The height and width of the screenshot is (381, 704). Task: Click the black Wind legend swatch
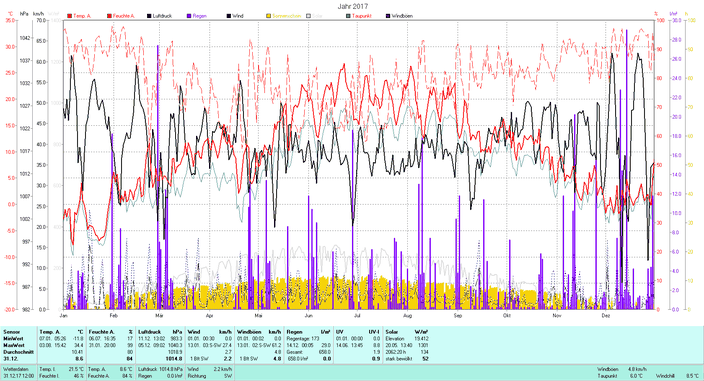(x=229, y=16)
